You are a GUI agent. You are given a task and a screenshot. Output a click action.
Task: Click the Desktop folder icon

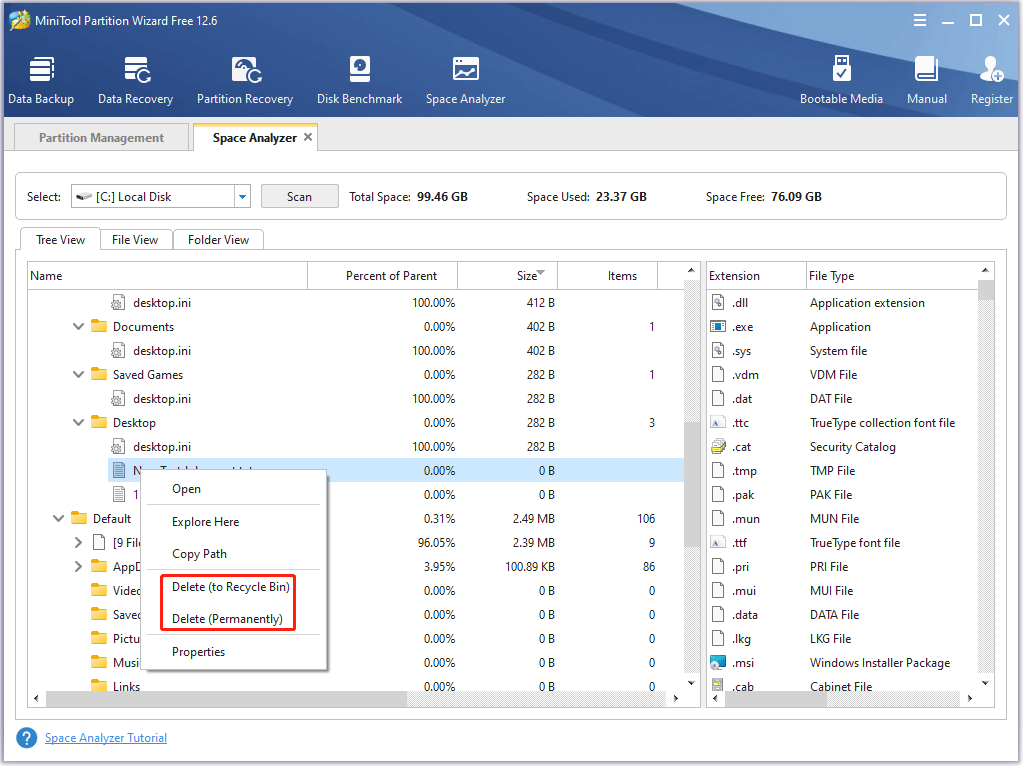(x=99, y=422)
